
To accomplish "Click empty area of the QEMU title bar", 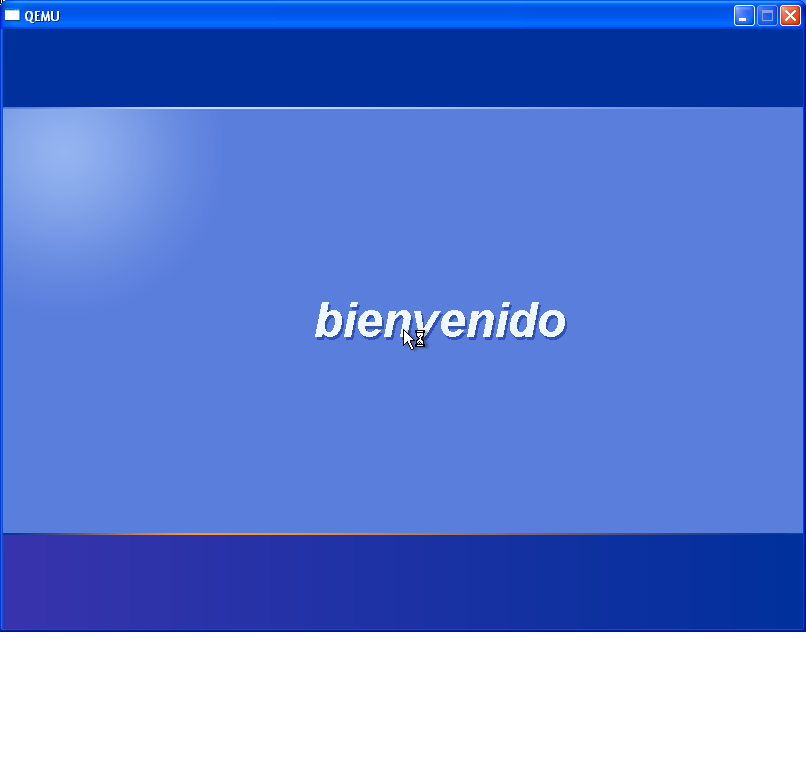I will [400, 15].
